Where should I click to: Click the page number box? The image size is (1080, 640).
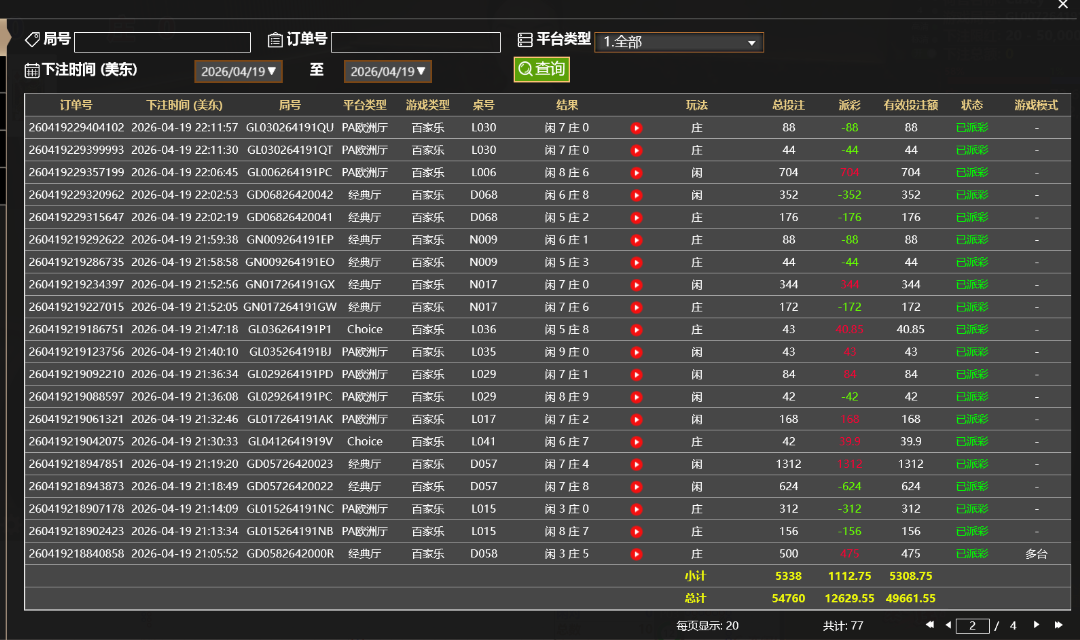coord(972,626)
